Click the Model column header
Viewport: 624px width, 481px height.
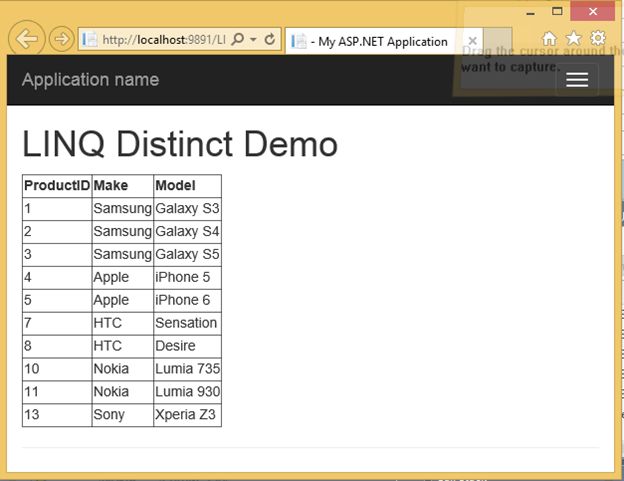[175, 186]
